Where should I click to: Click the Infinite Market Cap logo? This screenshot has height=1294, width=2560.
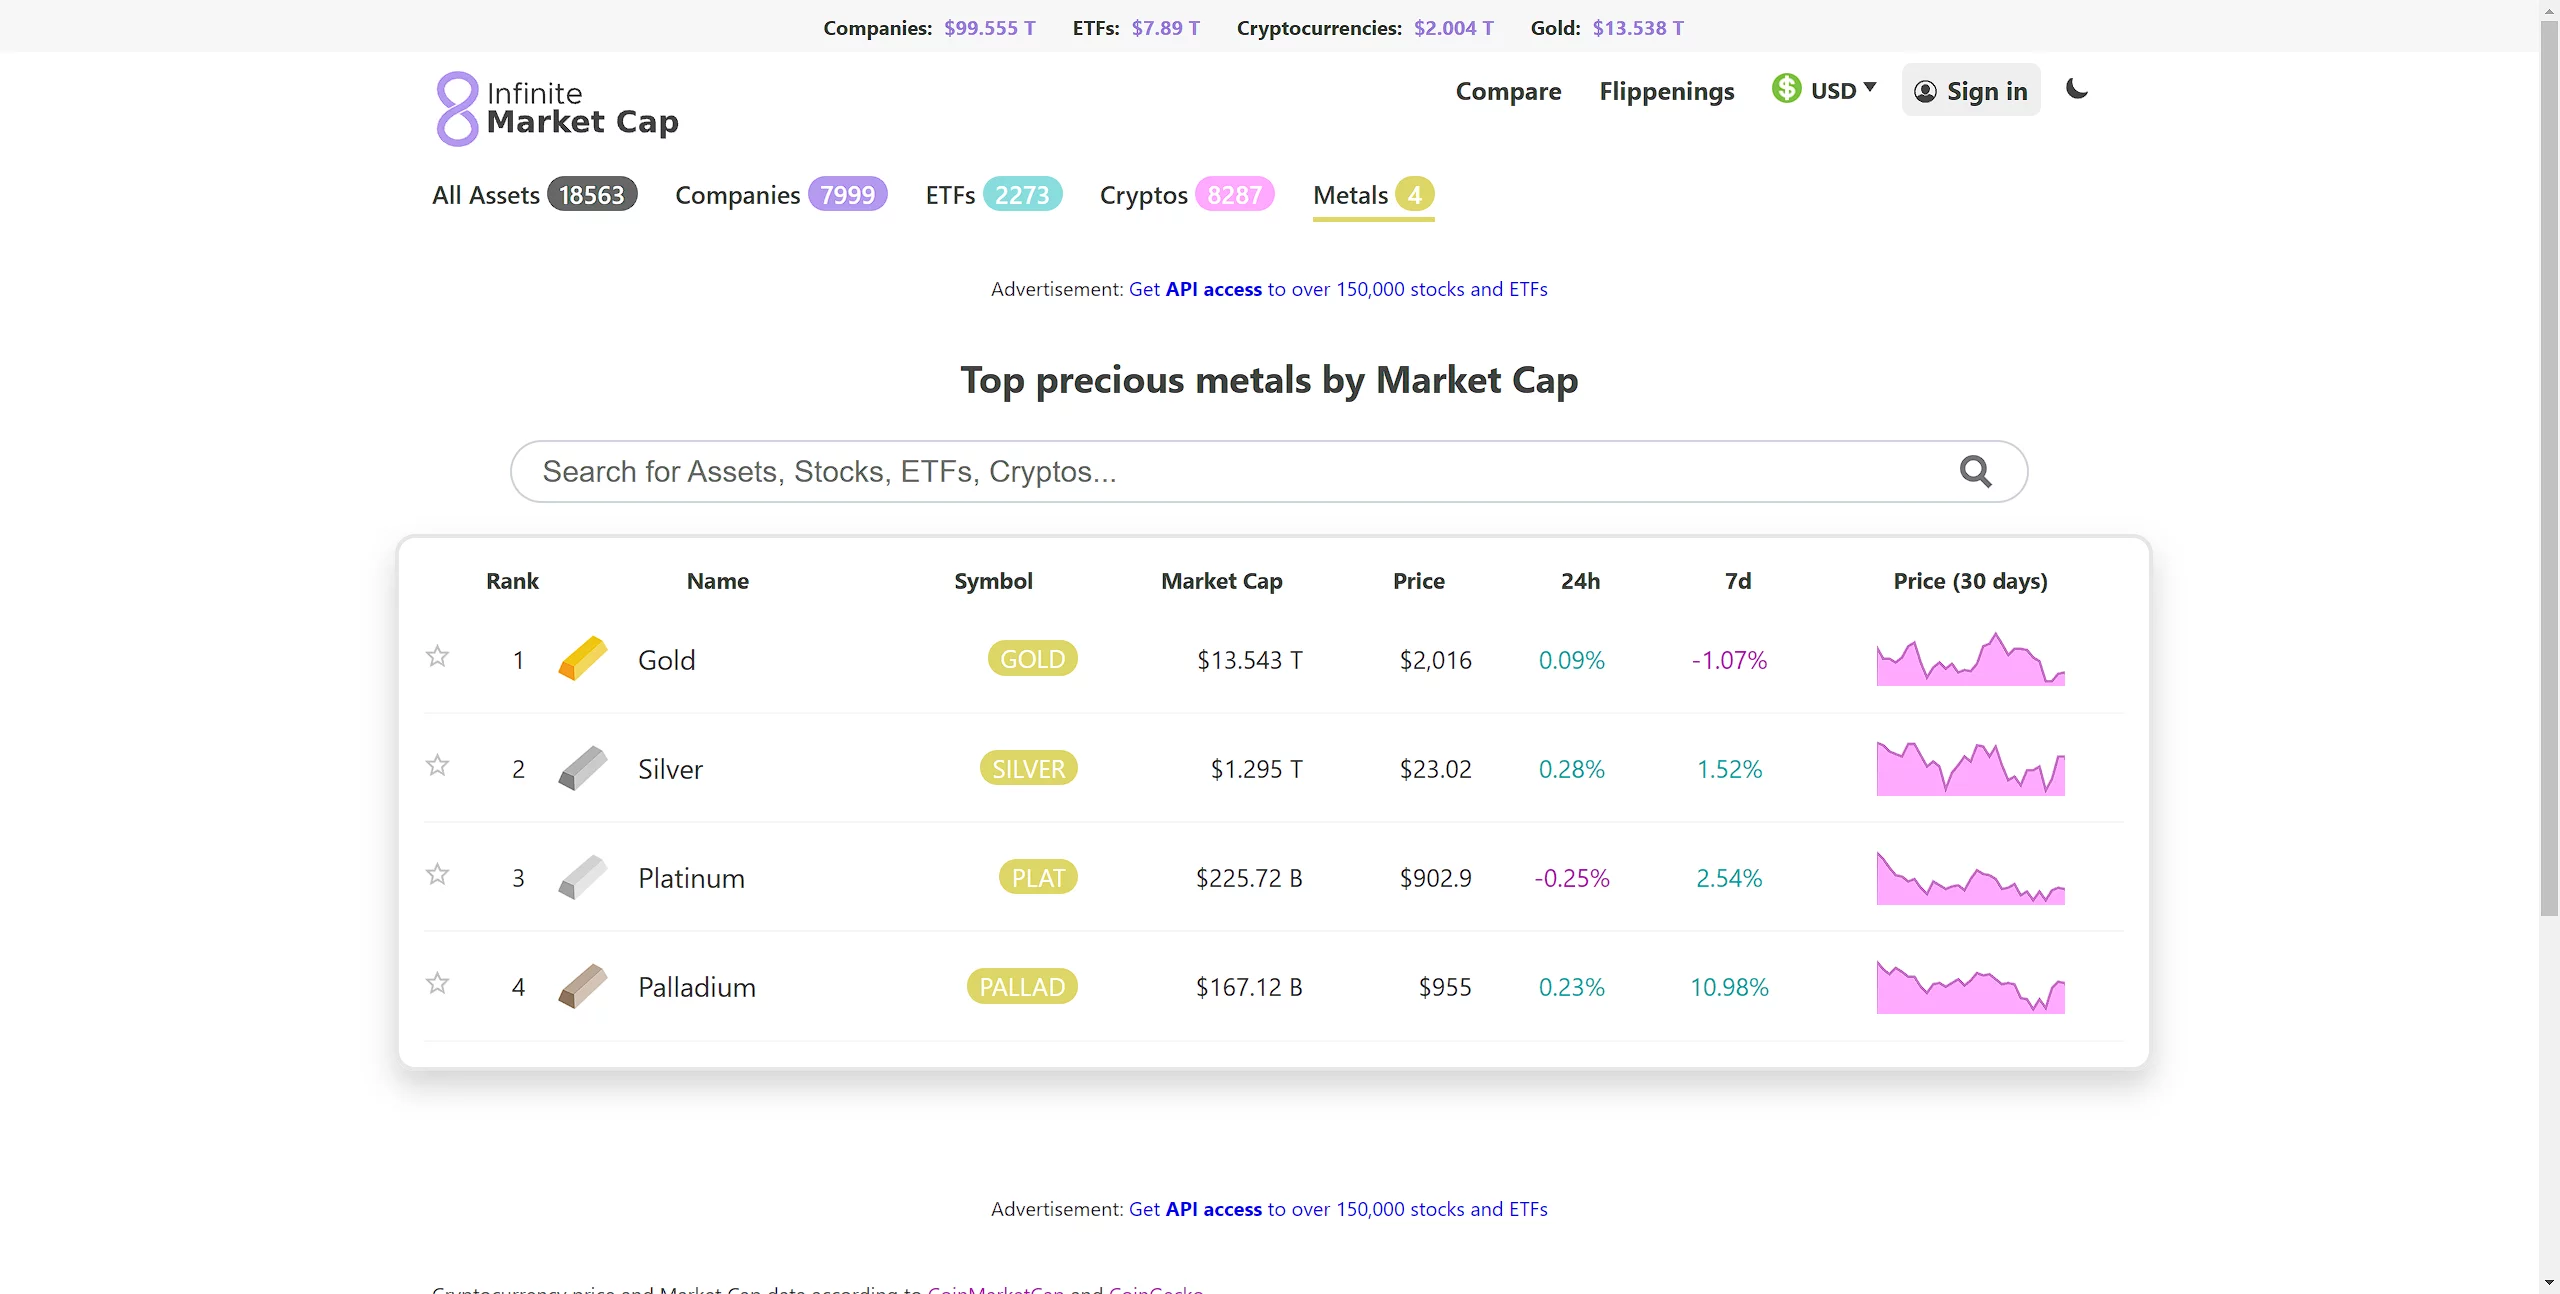coord(557,108)
